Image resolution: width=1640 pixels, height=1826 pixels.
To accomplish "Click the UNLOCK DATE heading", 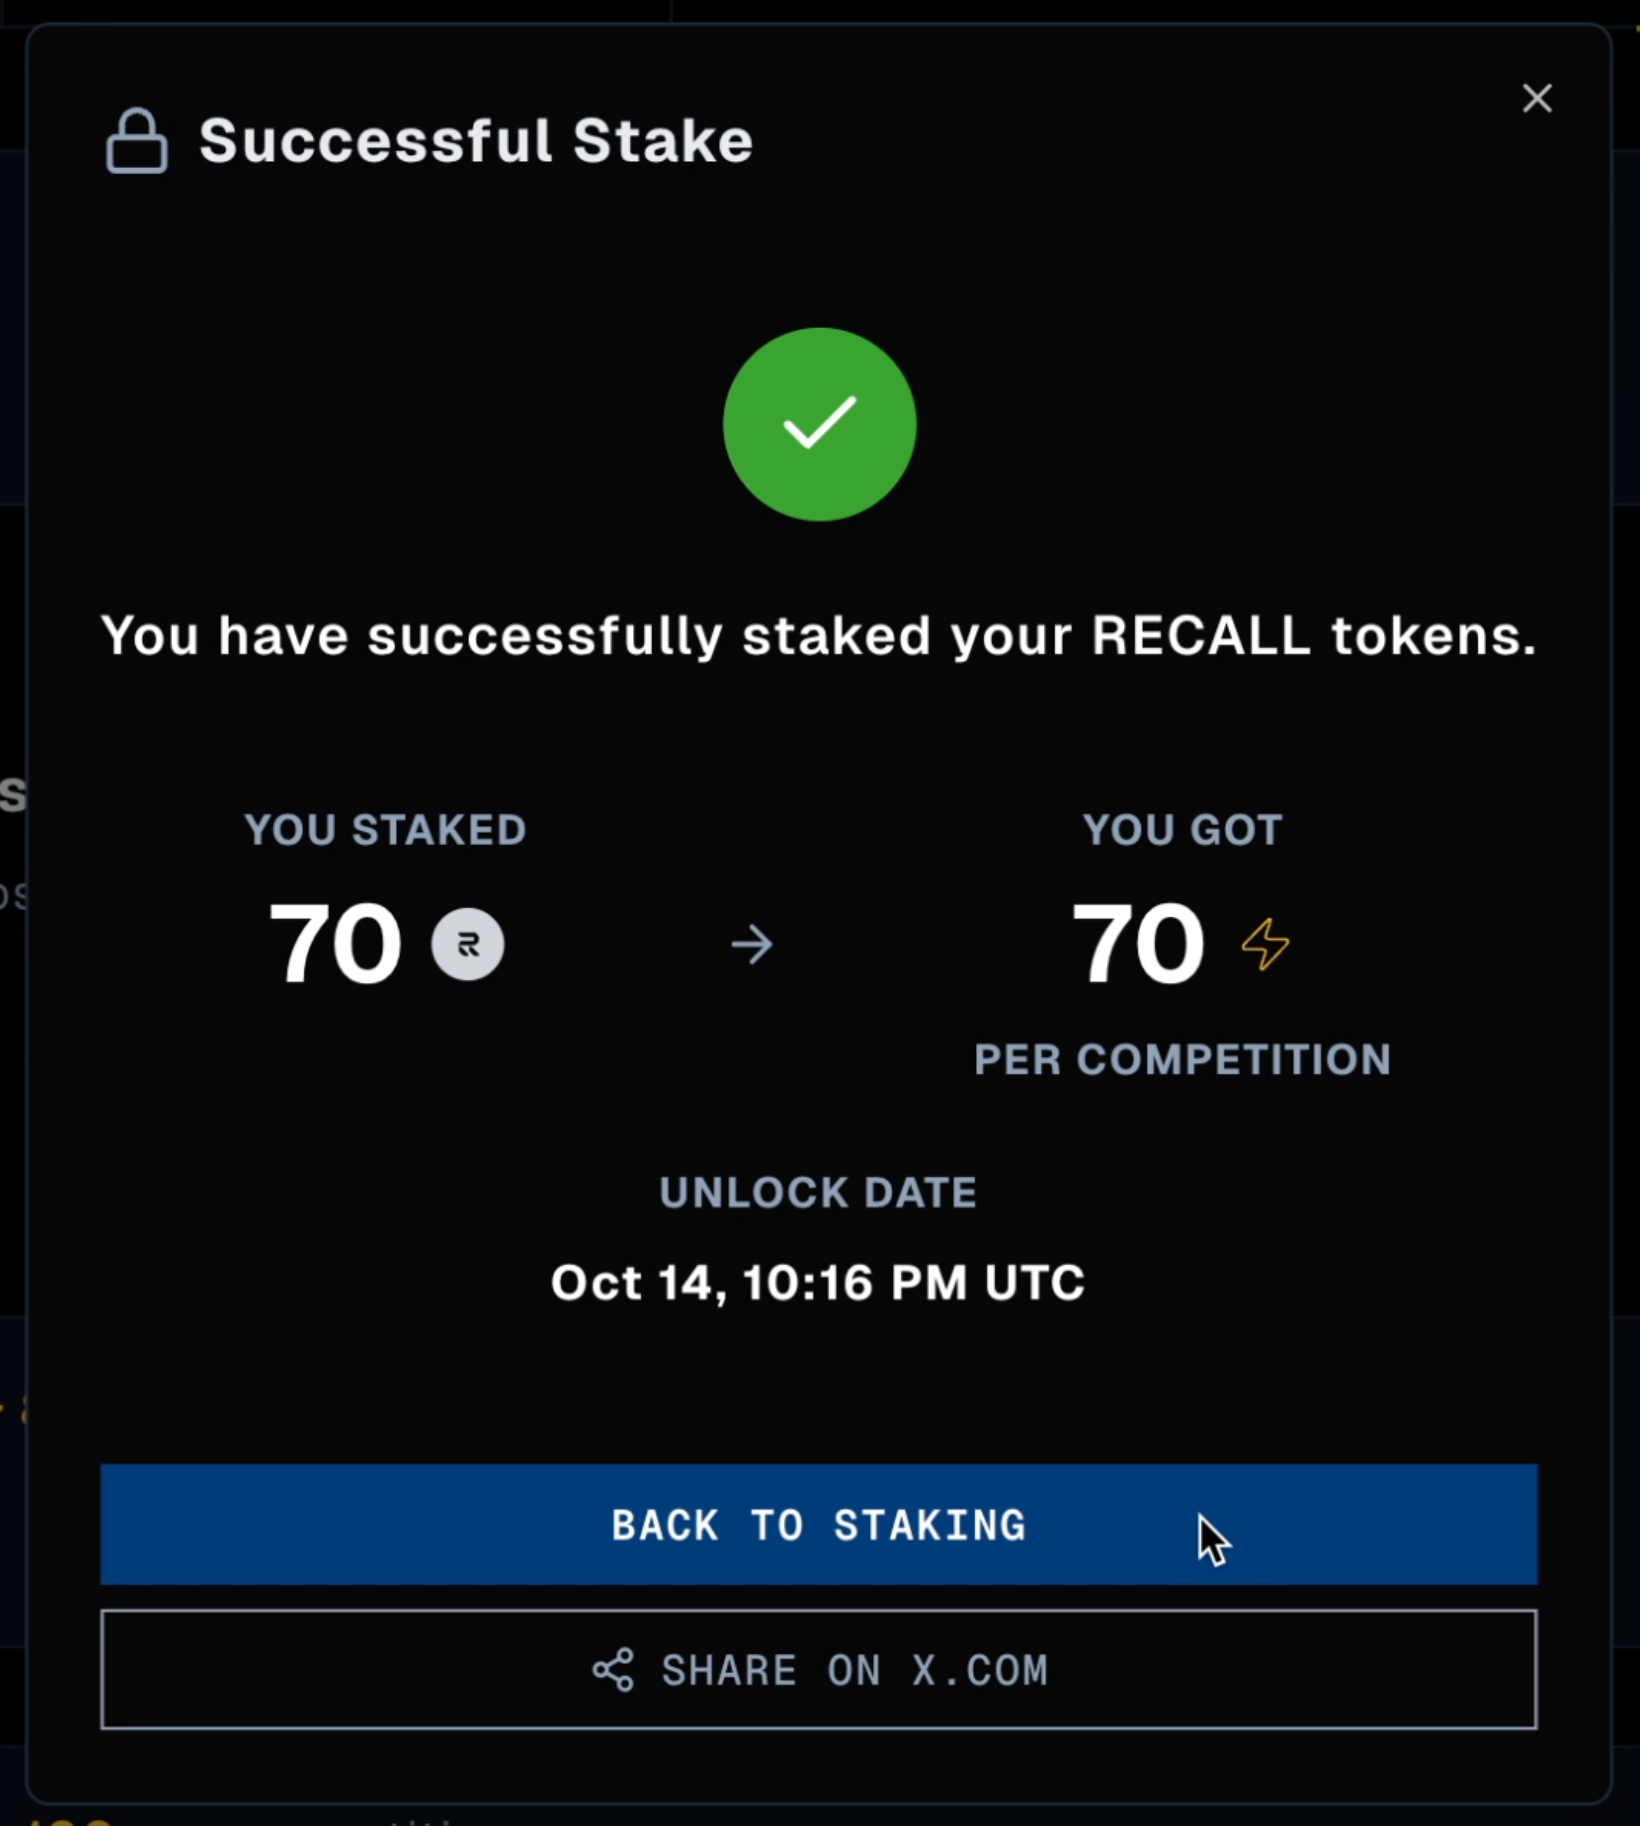I will pyautogui.click(x=818, y=1193).
